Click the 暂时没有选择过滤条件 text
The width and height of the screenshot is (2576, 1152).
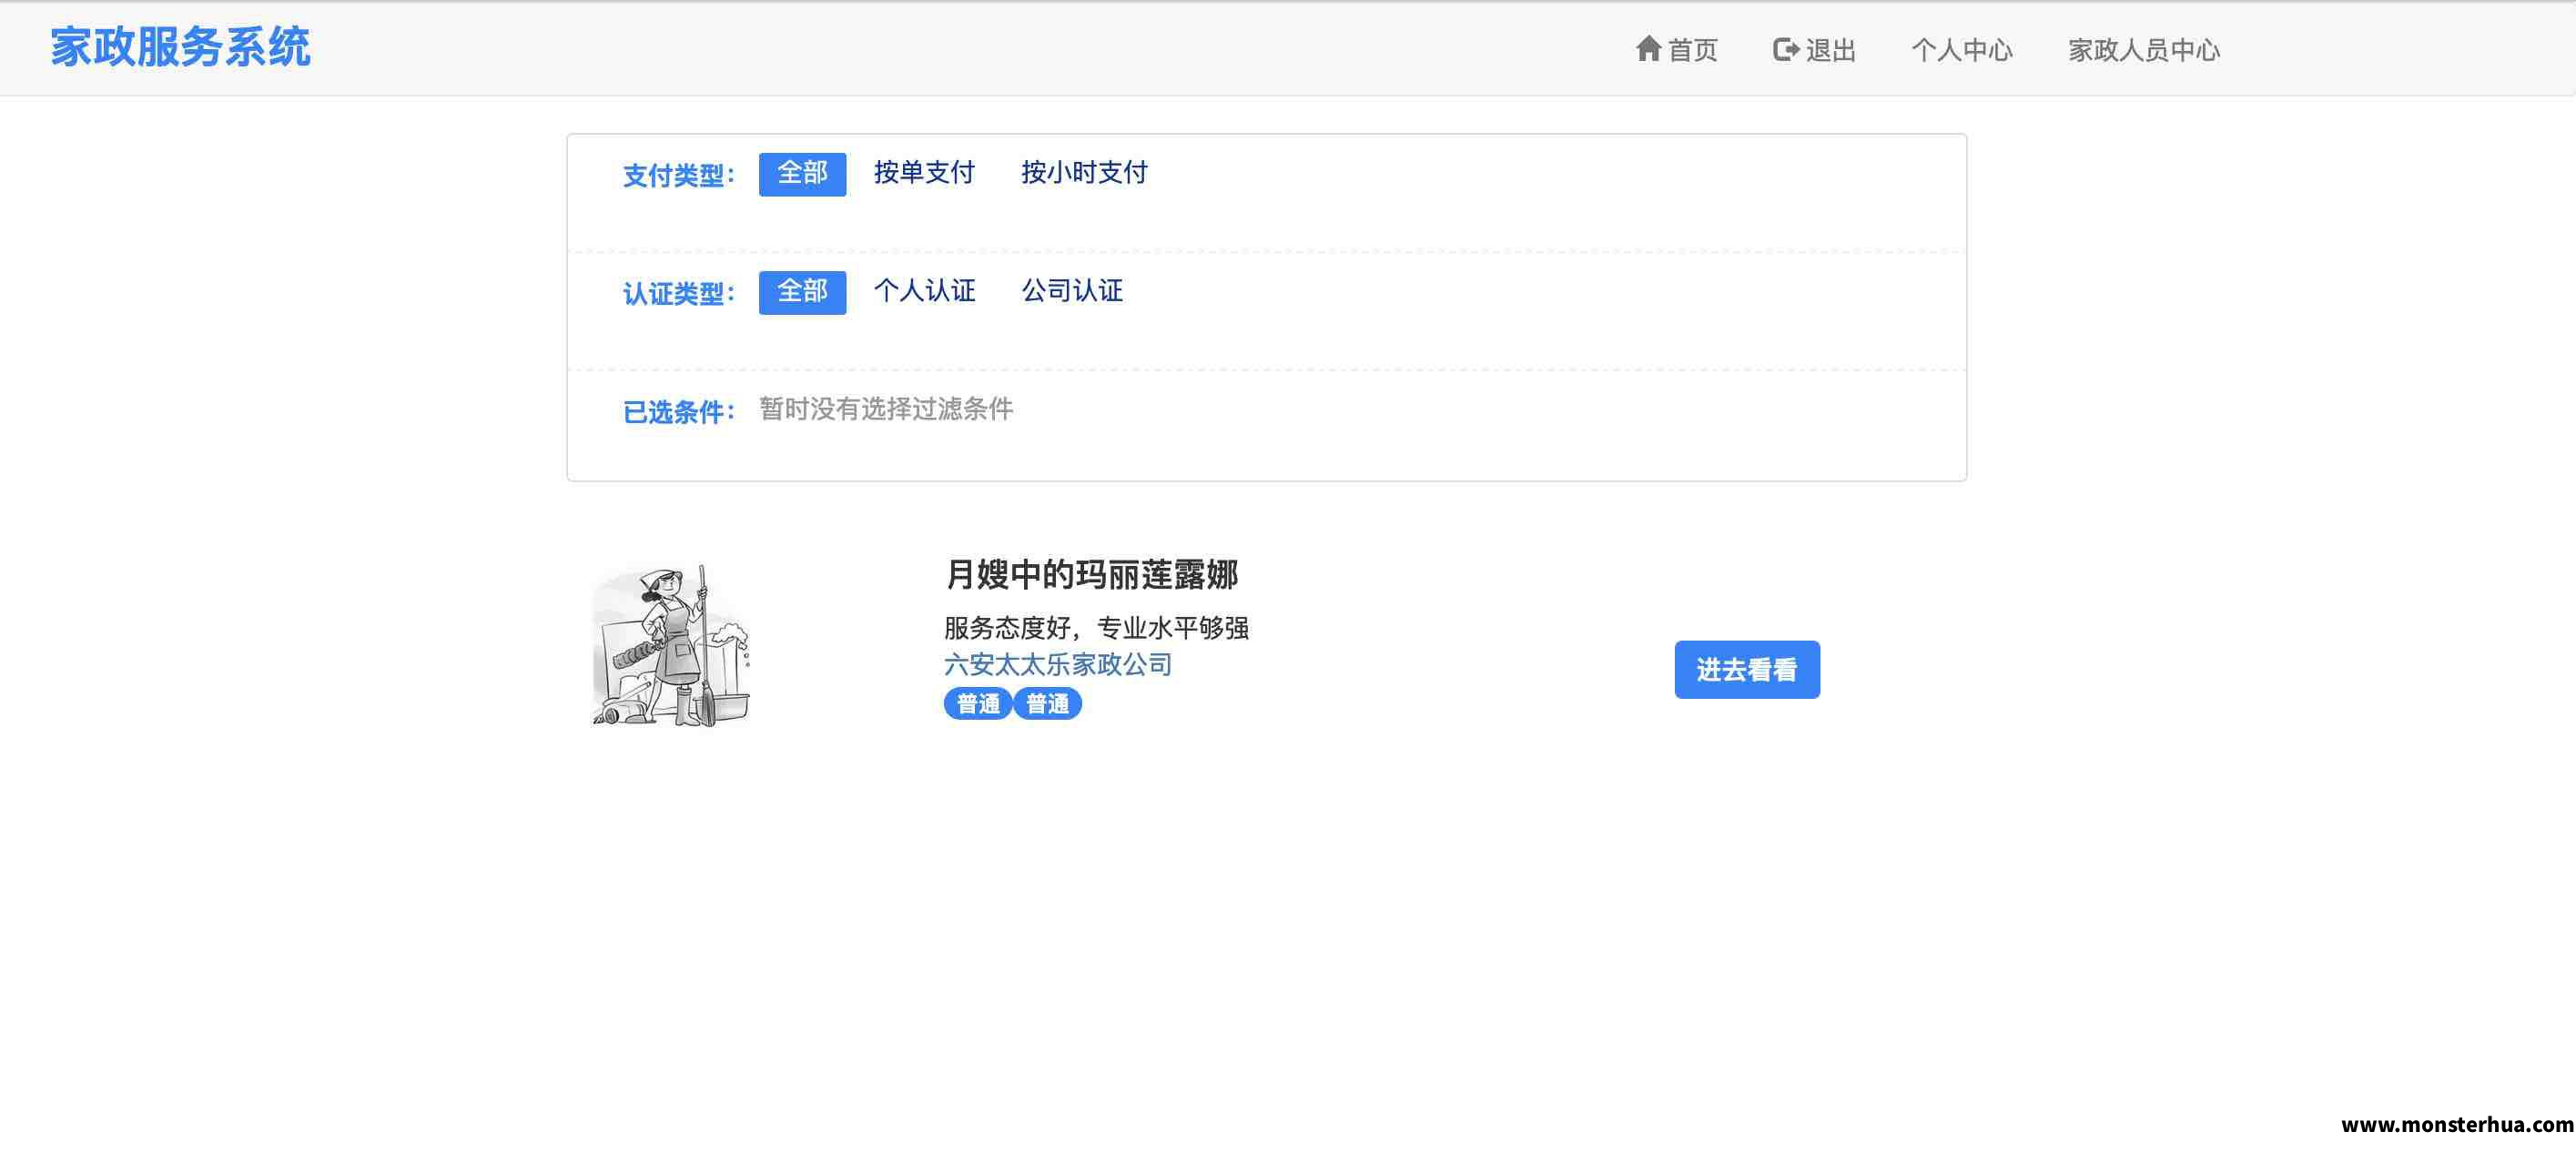(x=886, y=409)
